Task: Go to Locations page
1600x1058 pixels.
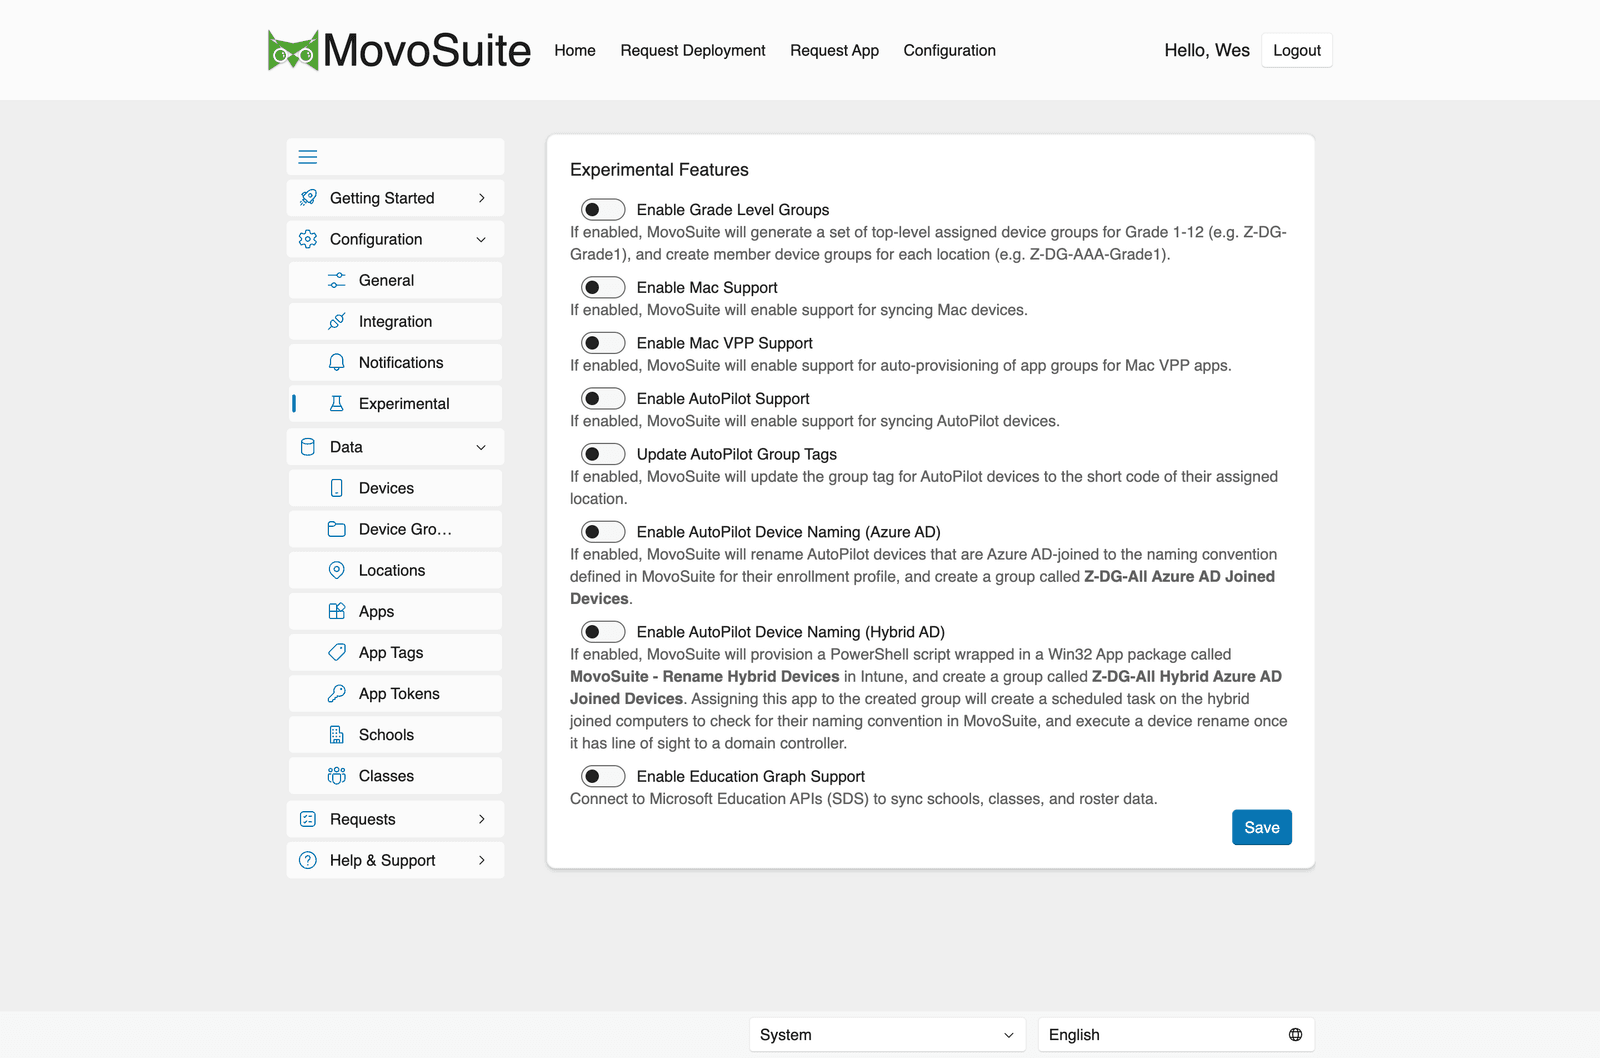Action: 395,570
